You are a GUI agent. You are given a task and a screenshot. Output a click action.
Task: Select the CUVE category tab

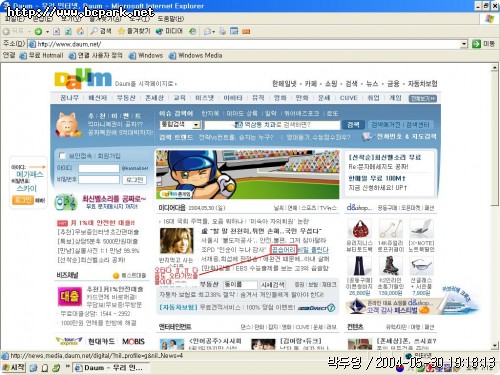(x=348, y=98)
